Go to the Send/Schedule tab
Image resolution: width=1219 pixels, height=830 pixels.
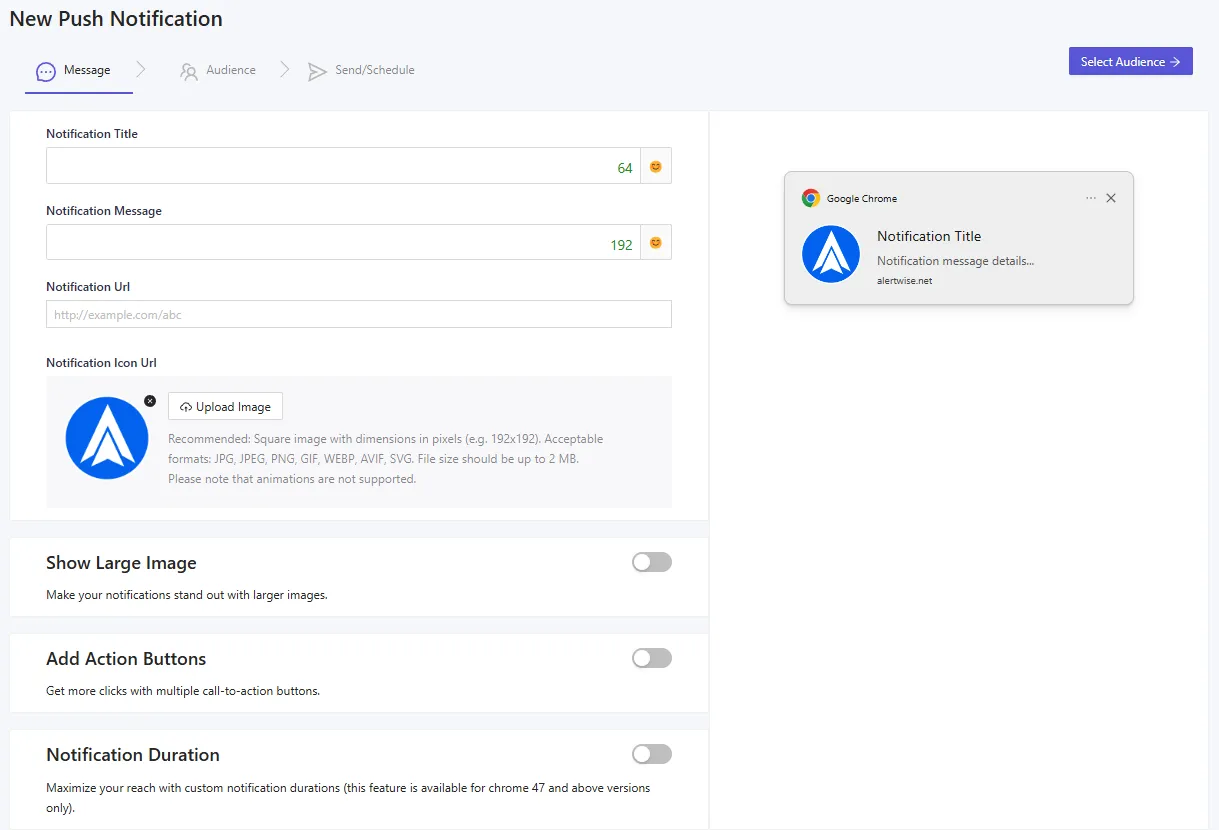tap(374, 70)
